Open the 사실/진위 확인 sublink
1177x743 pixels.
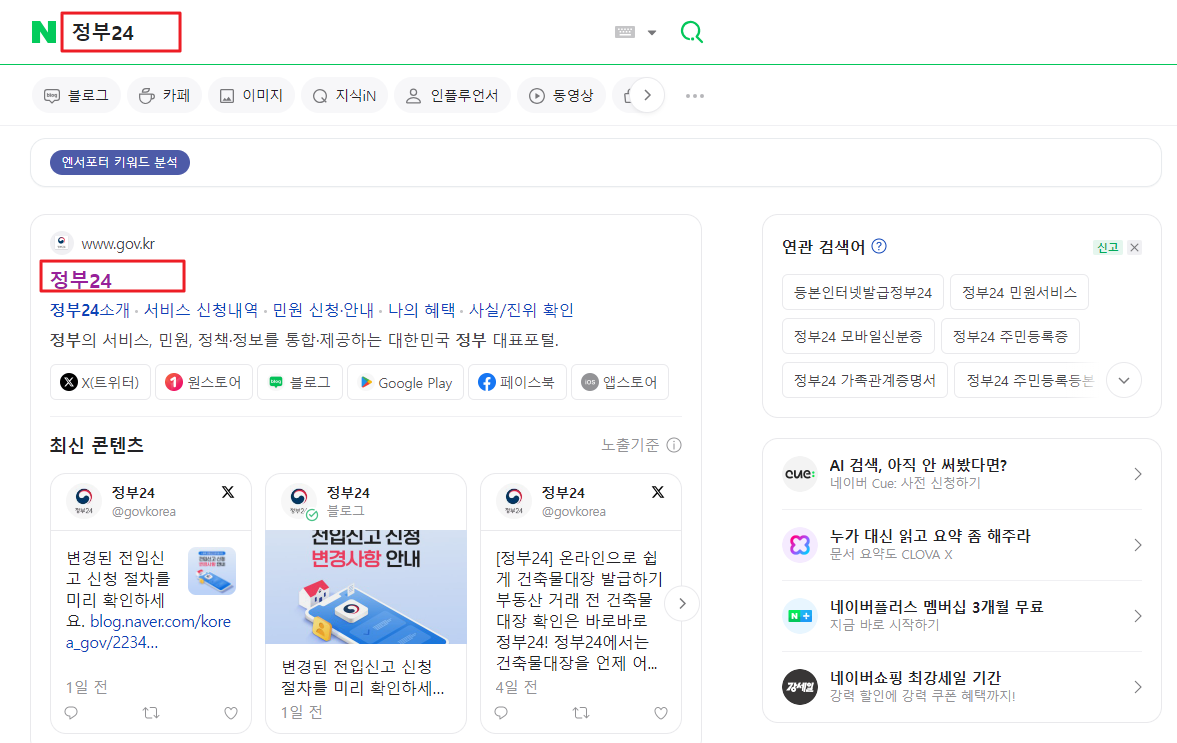[522, 310]
